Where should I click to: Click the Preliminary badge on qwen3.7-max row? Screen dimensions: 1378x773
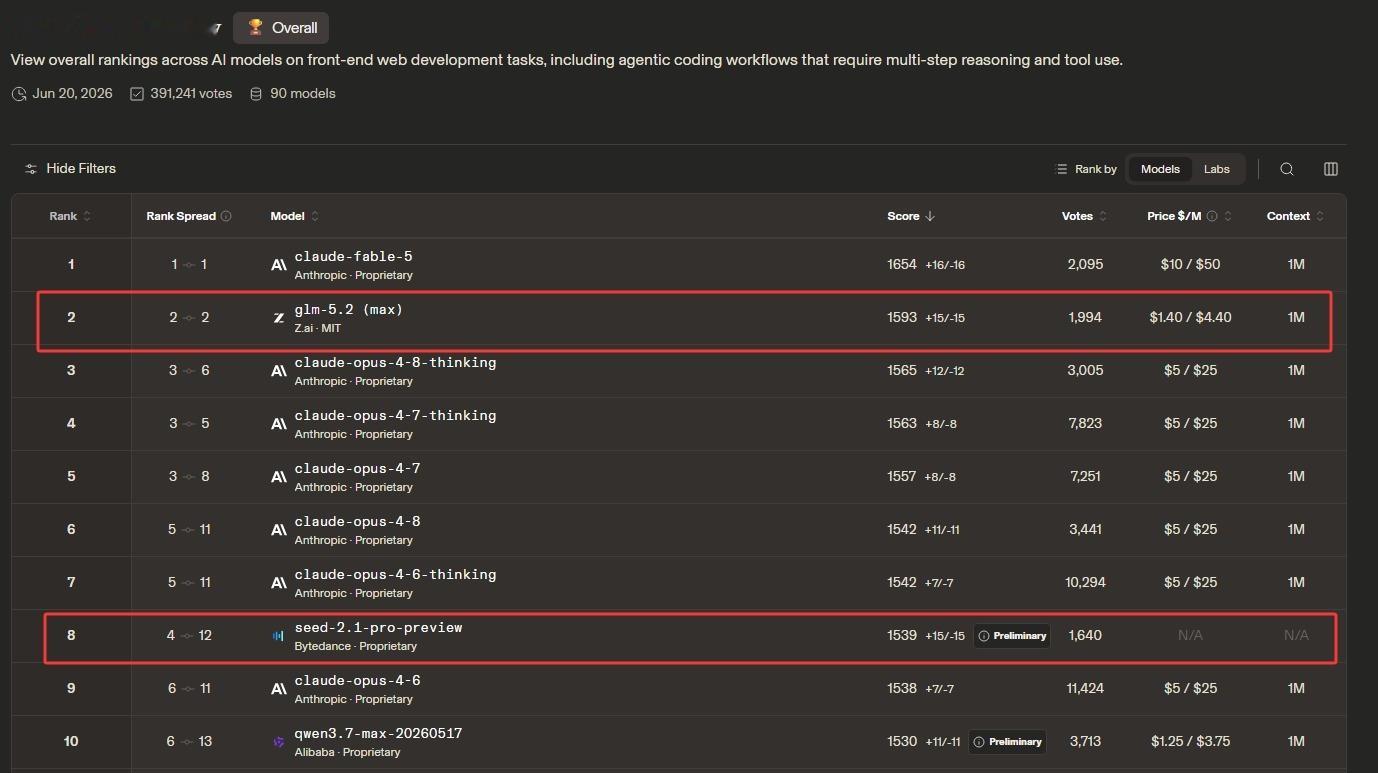point(1007,742)
